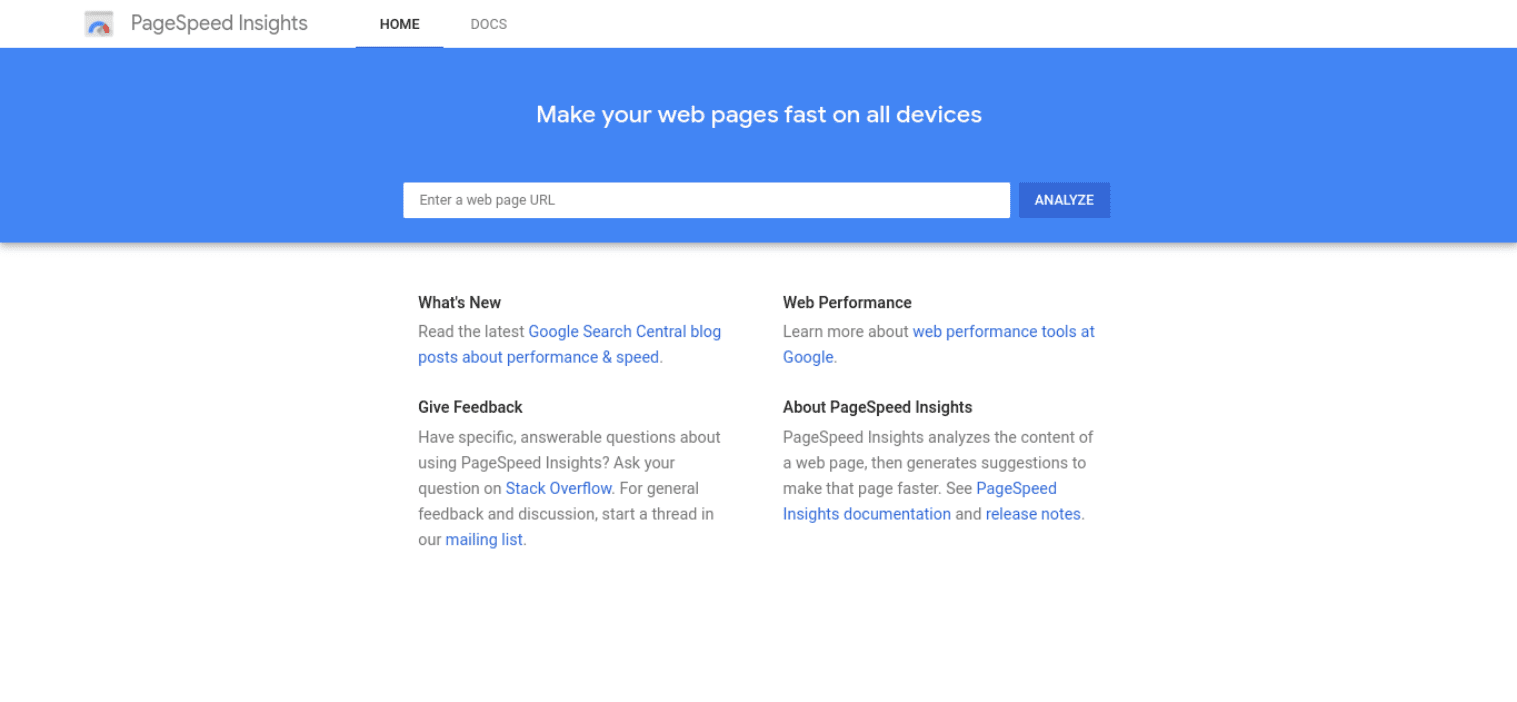Viewport: 1517px width, 702px height.
Task: Click the PageSpeed Insights title text
Action: 218,23
